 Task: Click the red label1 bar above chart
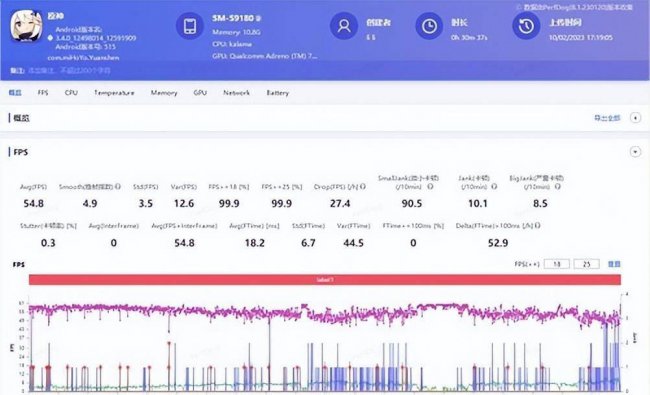point(325,280)
